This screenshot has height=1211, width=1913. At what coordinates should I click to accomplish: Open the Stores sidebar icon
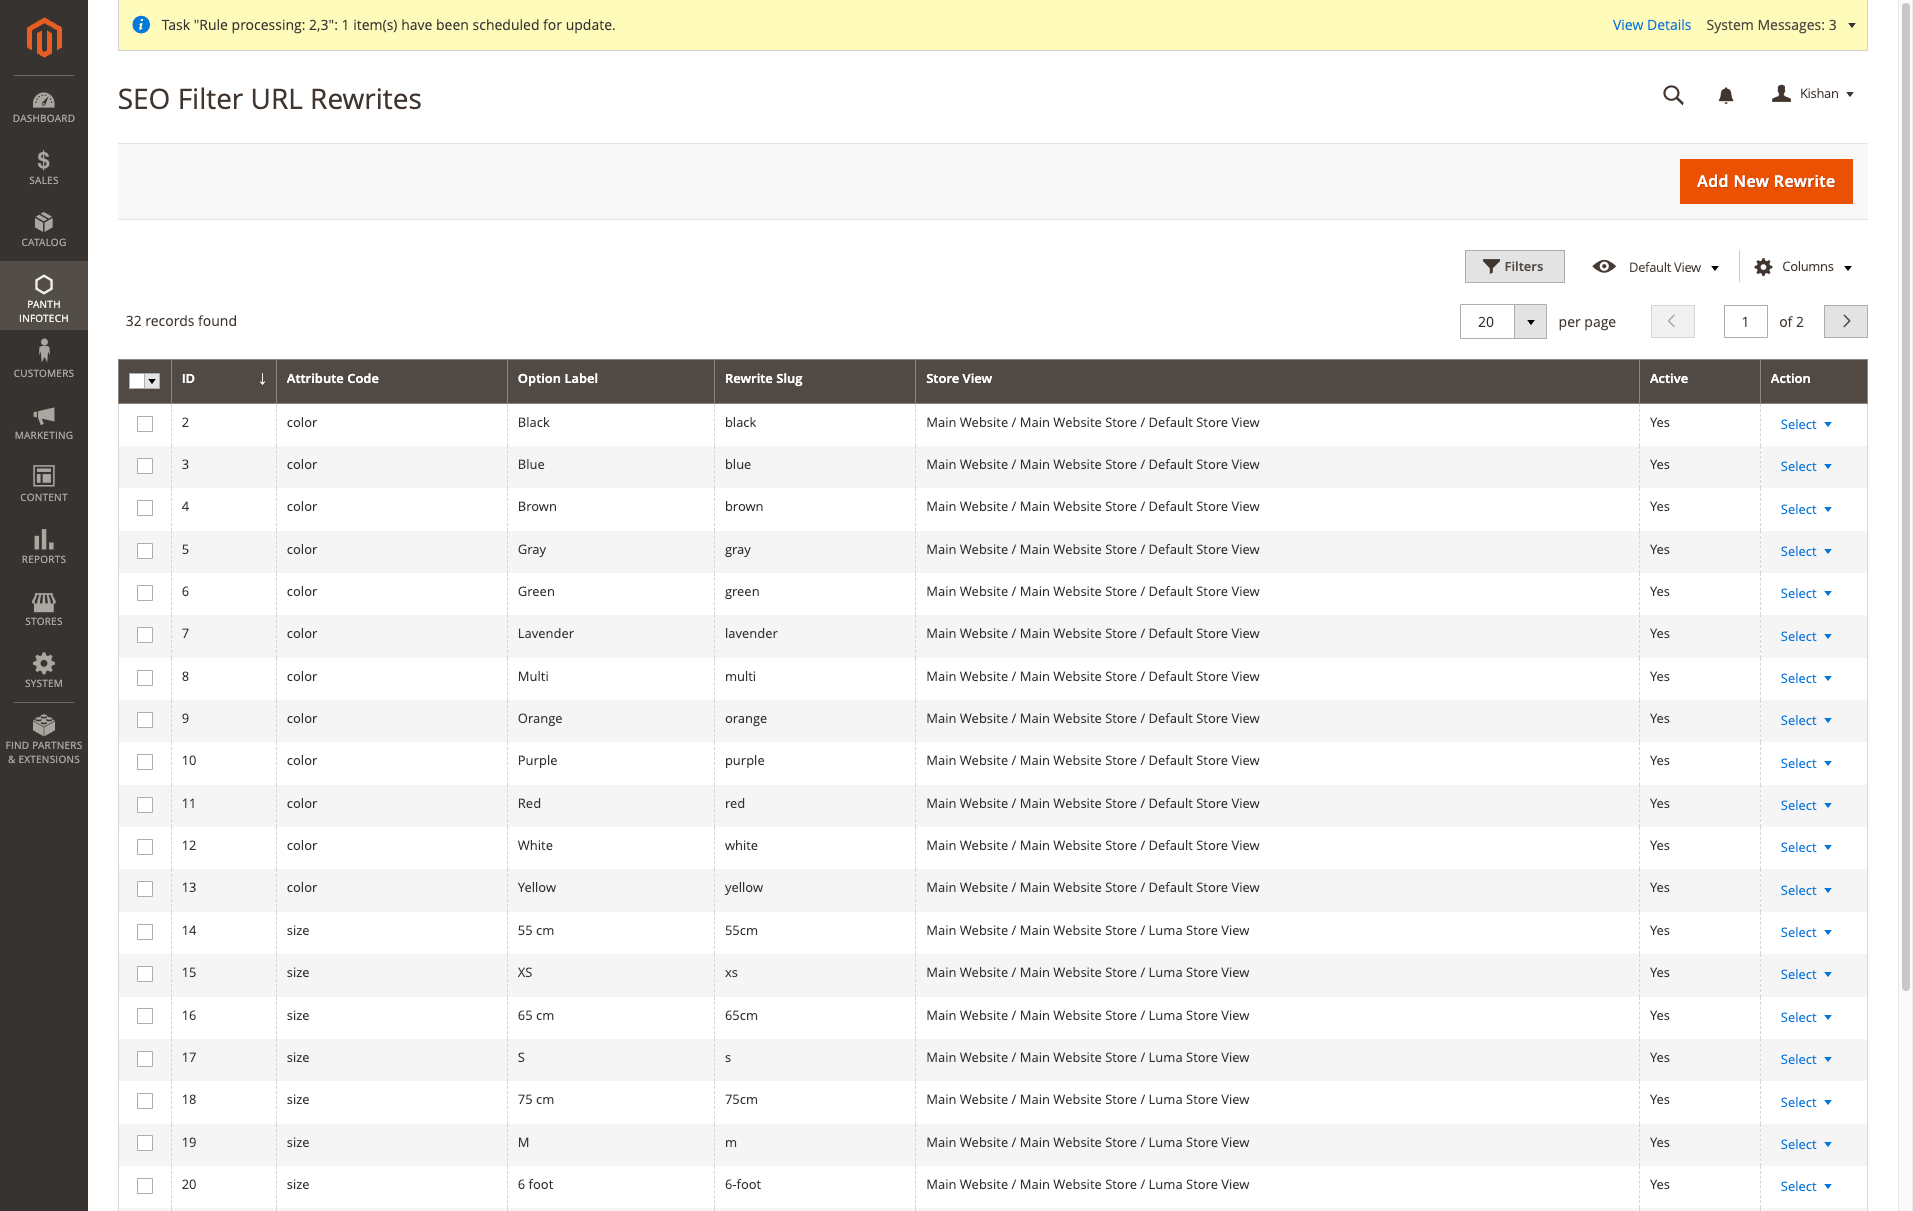(43, 607)
